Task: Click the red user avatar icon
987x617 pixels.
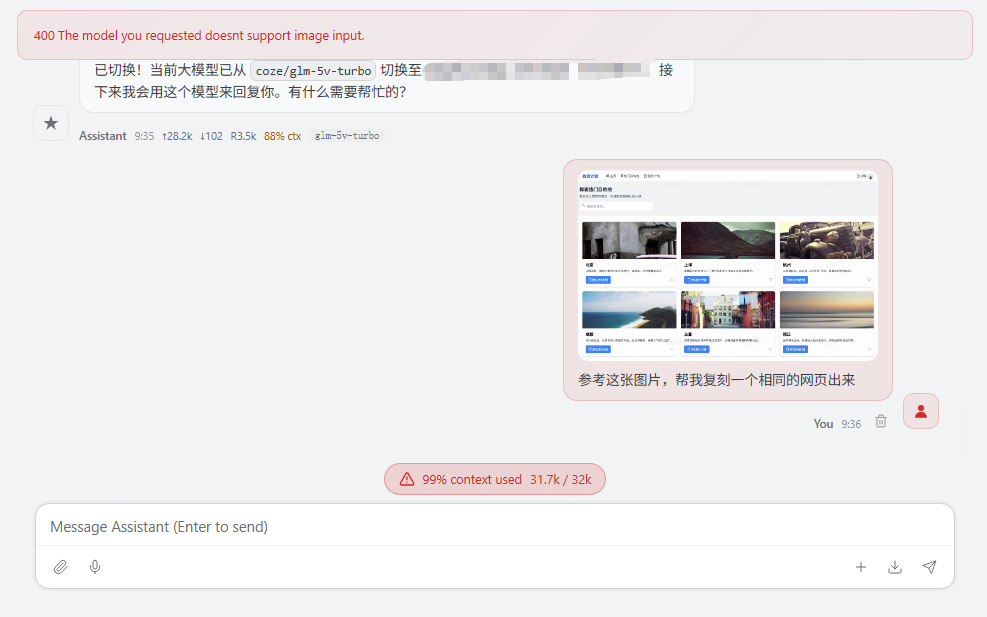Action: pyautogui.click(x=920, y=410)
